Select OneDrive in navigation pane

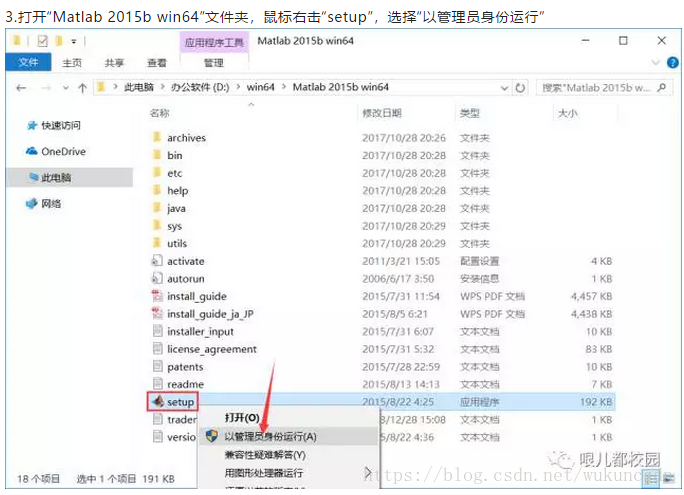[63, 151]
